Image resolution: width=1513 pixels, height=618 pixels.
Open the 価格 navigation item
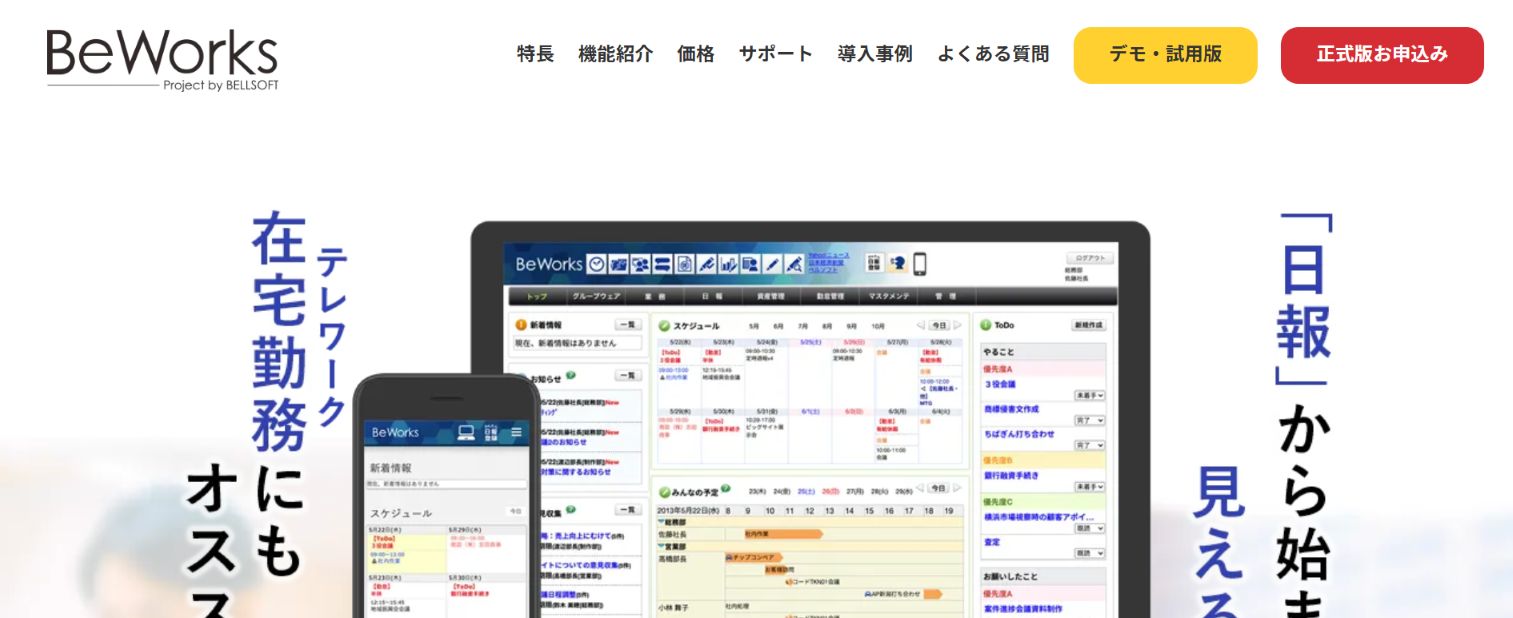pyautogui.click(x=695, y=54)
